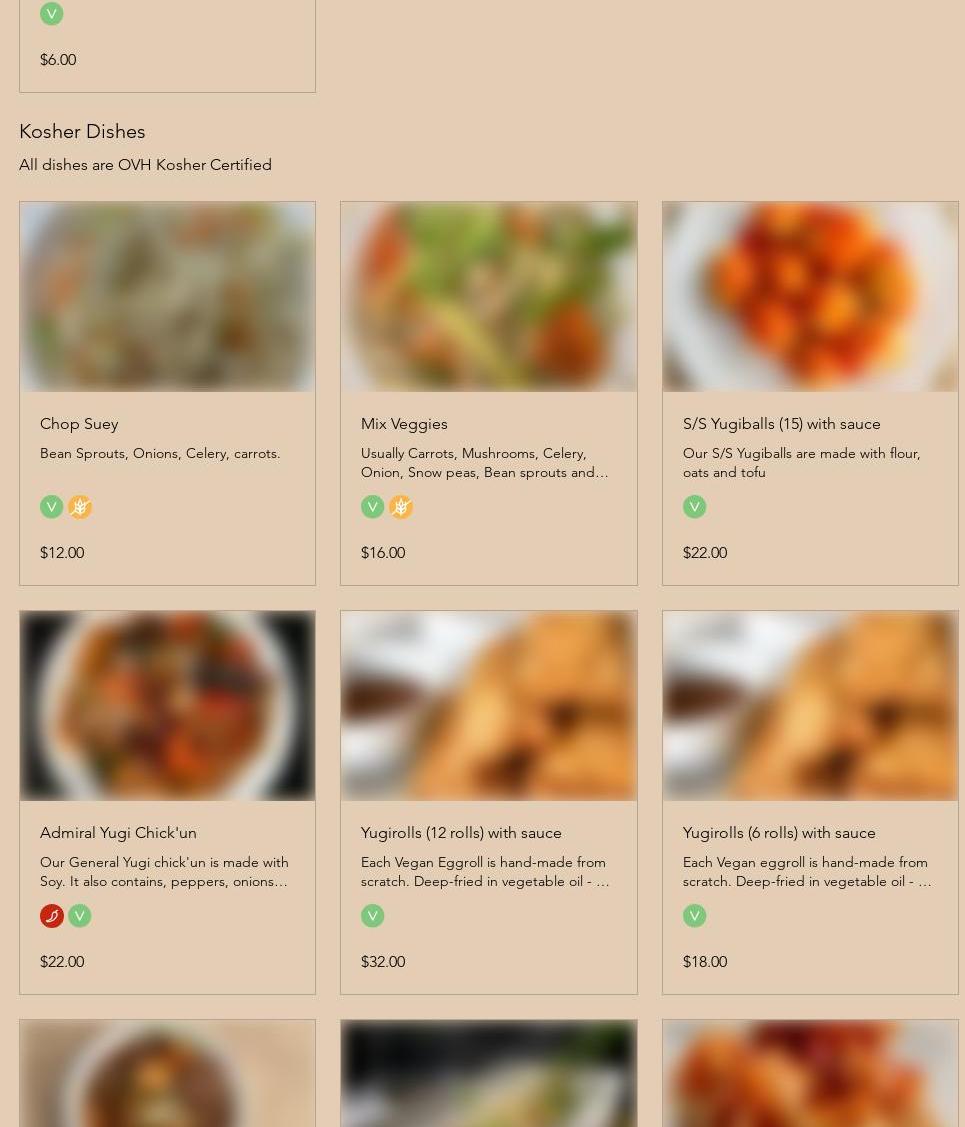Click the spicy pepper icon under Admiral Yugi Chick'un
Screen dimensions: 965x1127
(x=51, y=916)
